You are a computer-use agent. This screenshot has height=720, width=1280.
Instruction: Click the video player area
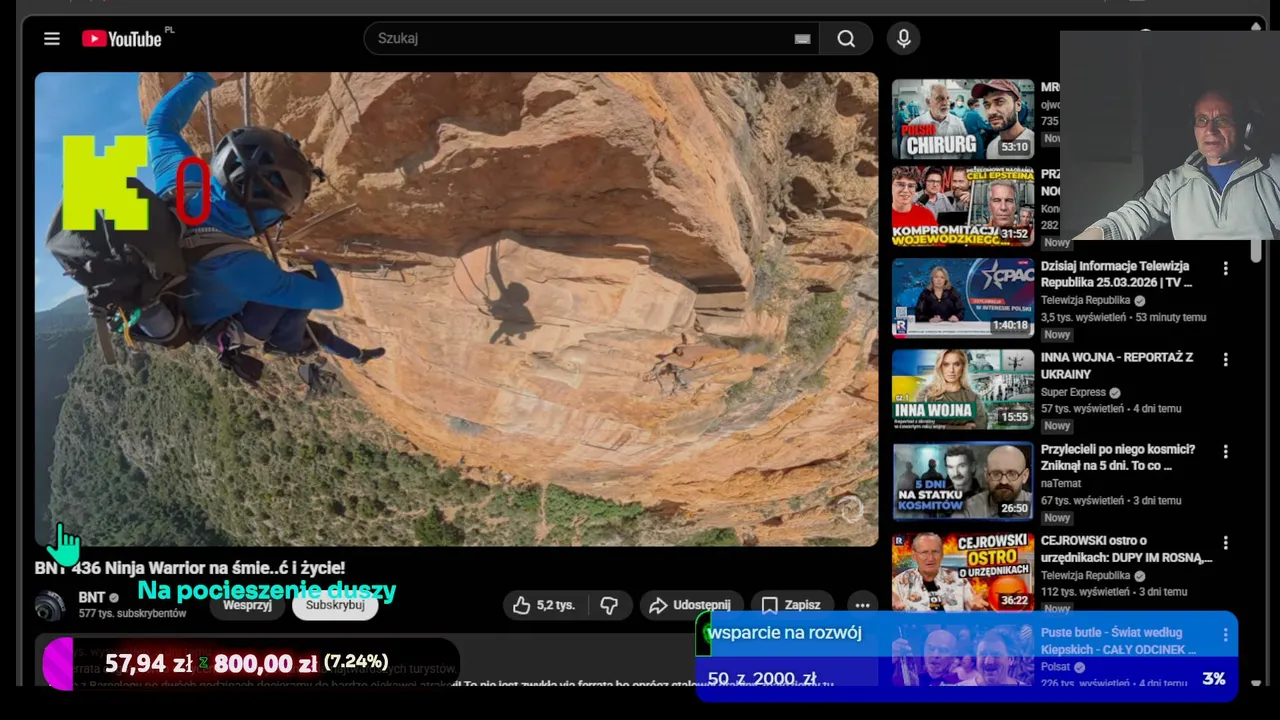click(456, 309)
